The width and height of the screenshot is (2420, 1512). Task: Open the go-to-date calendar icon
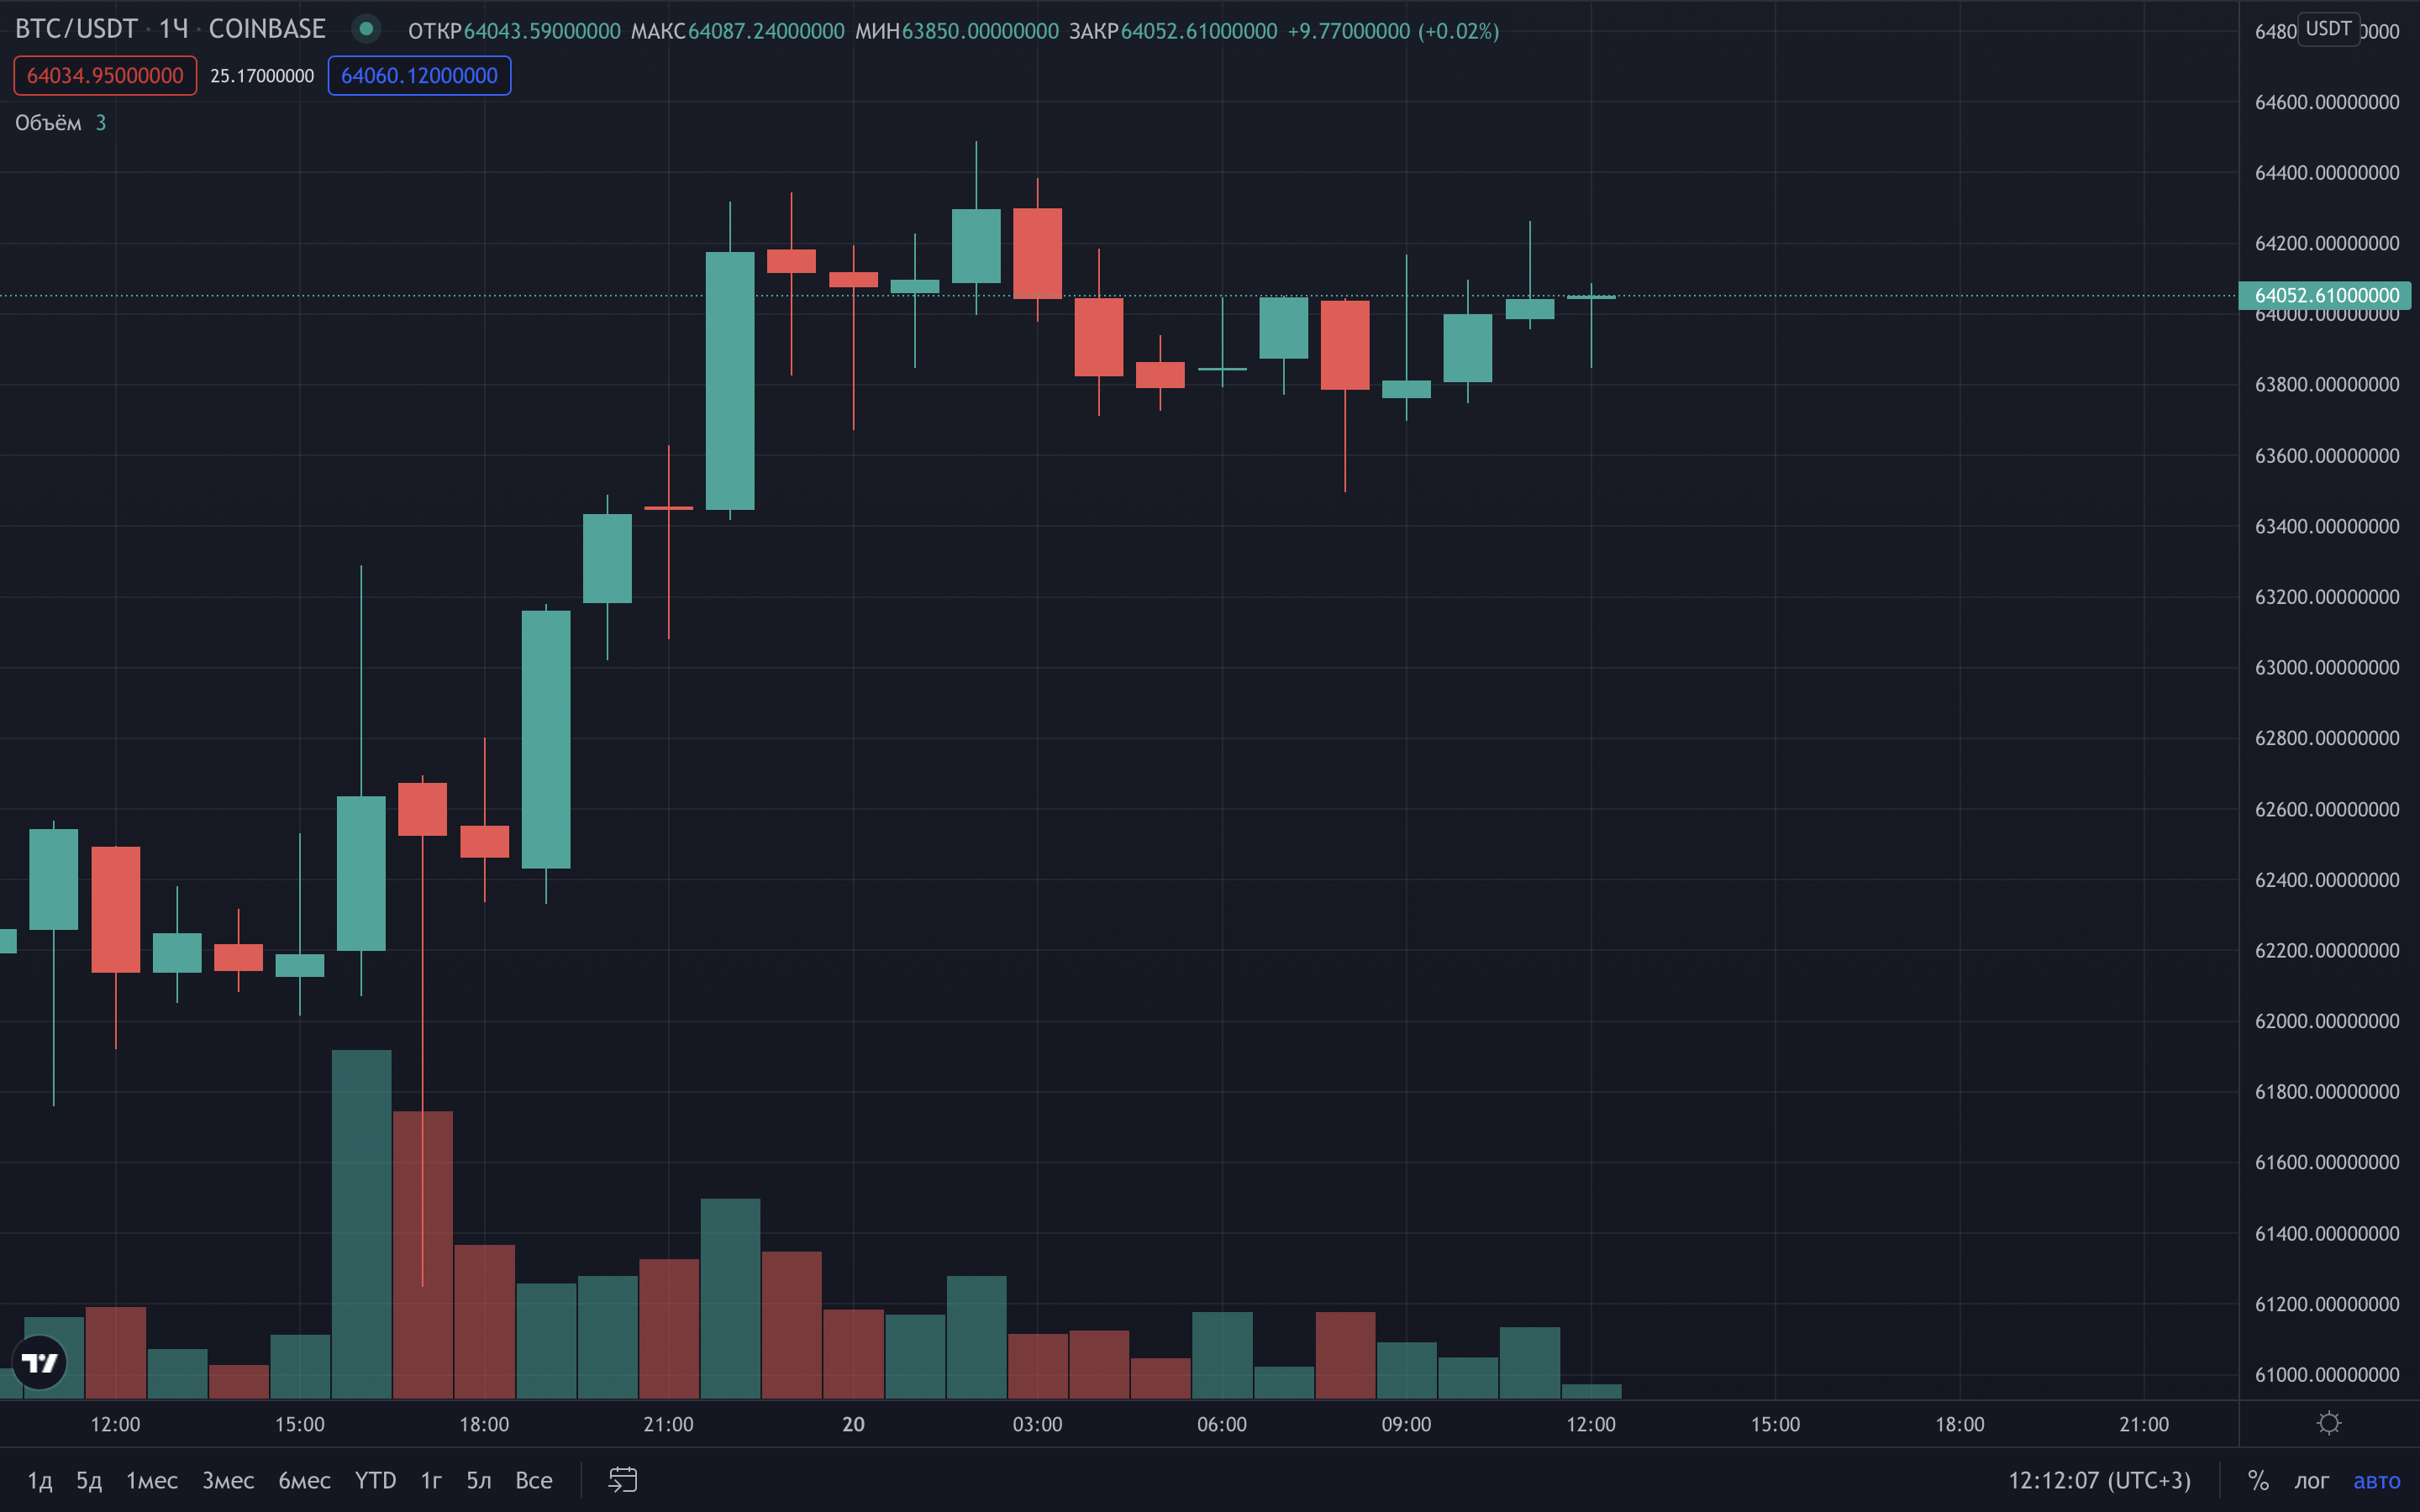tap(622, 1480)
